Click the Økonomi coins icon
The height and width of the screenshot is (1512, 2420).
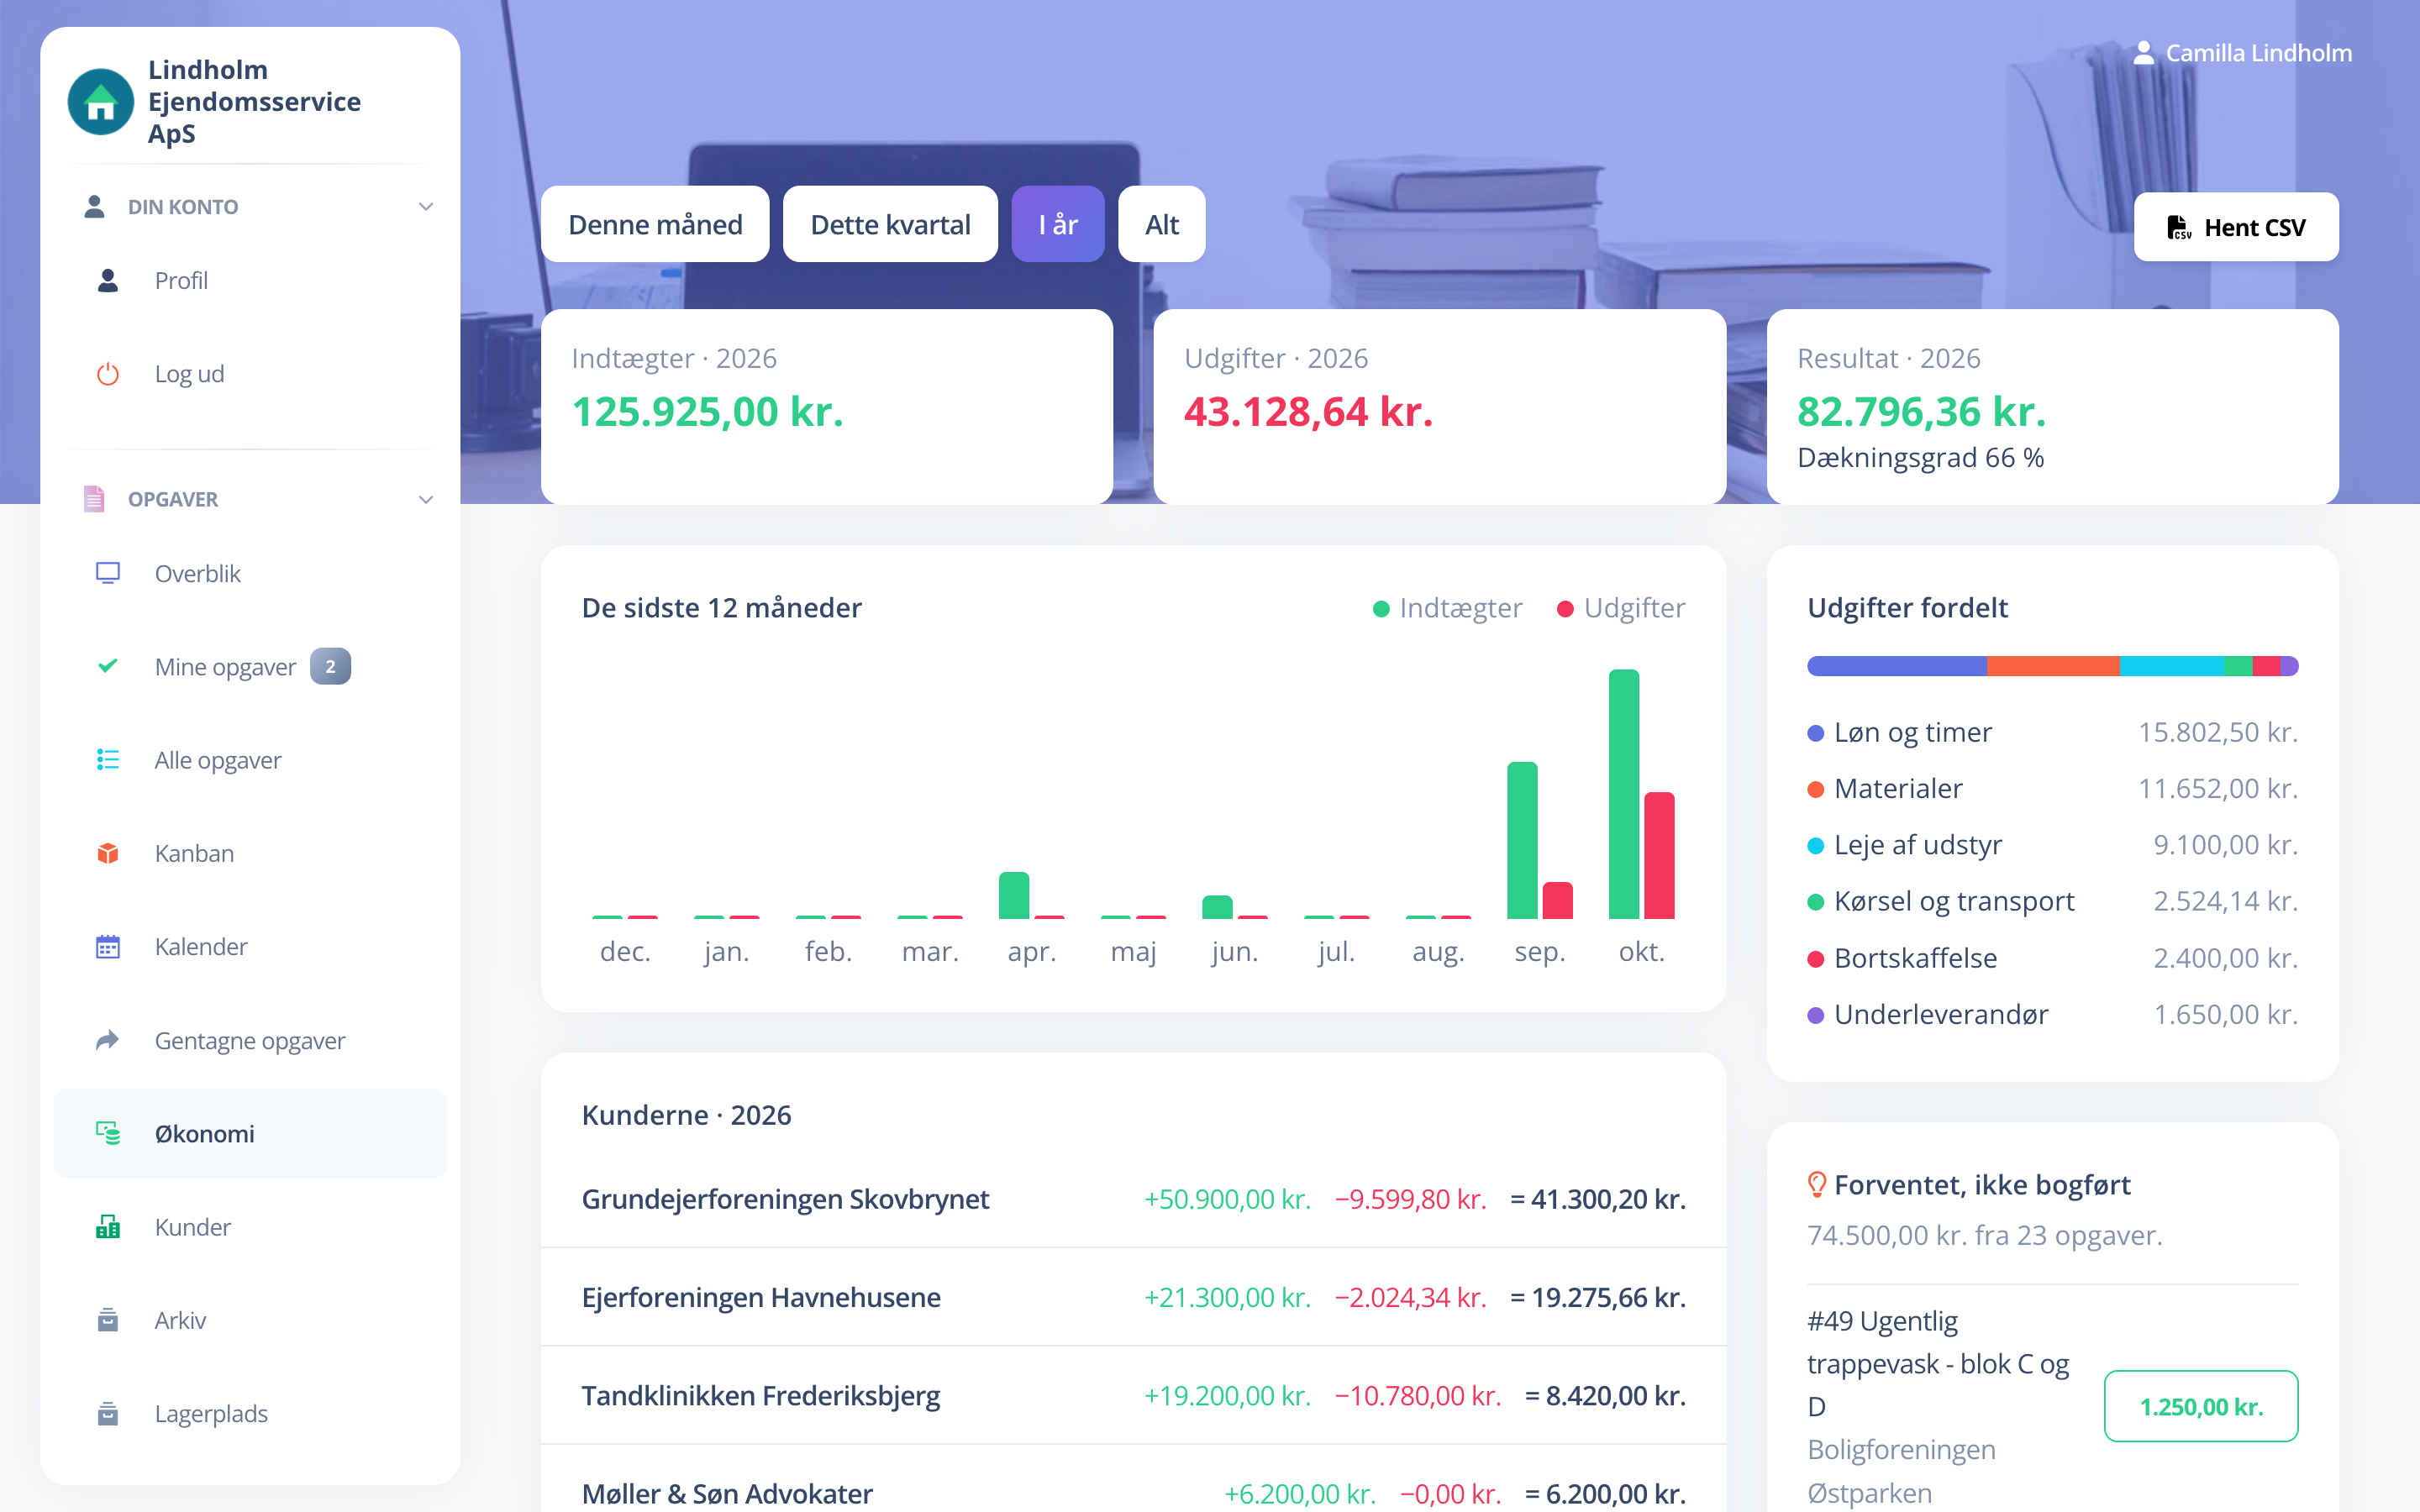click(x=108, y=1133)
